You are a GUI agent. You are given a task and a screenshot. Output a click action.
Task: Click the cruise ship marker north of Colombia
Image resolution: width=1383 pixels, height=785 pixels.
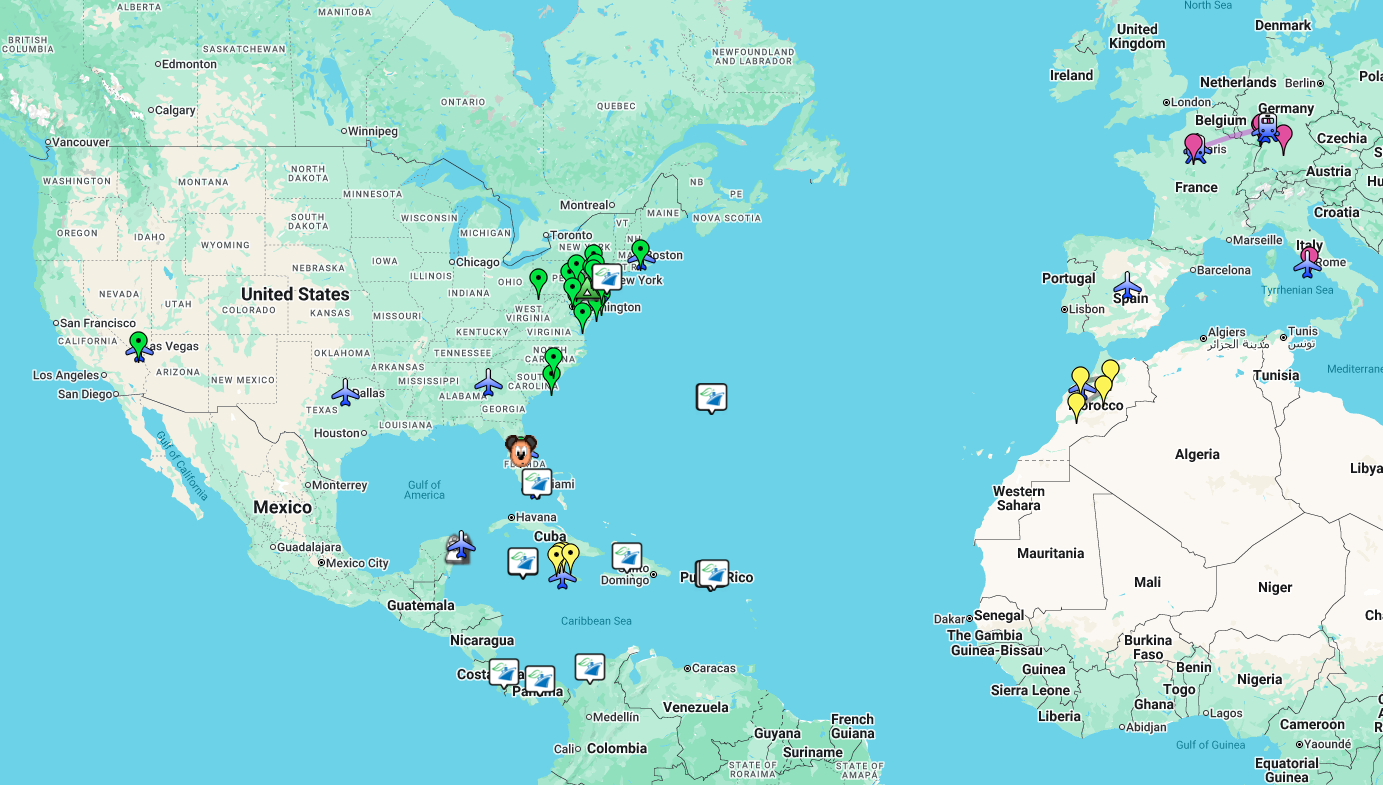[589, 667]
